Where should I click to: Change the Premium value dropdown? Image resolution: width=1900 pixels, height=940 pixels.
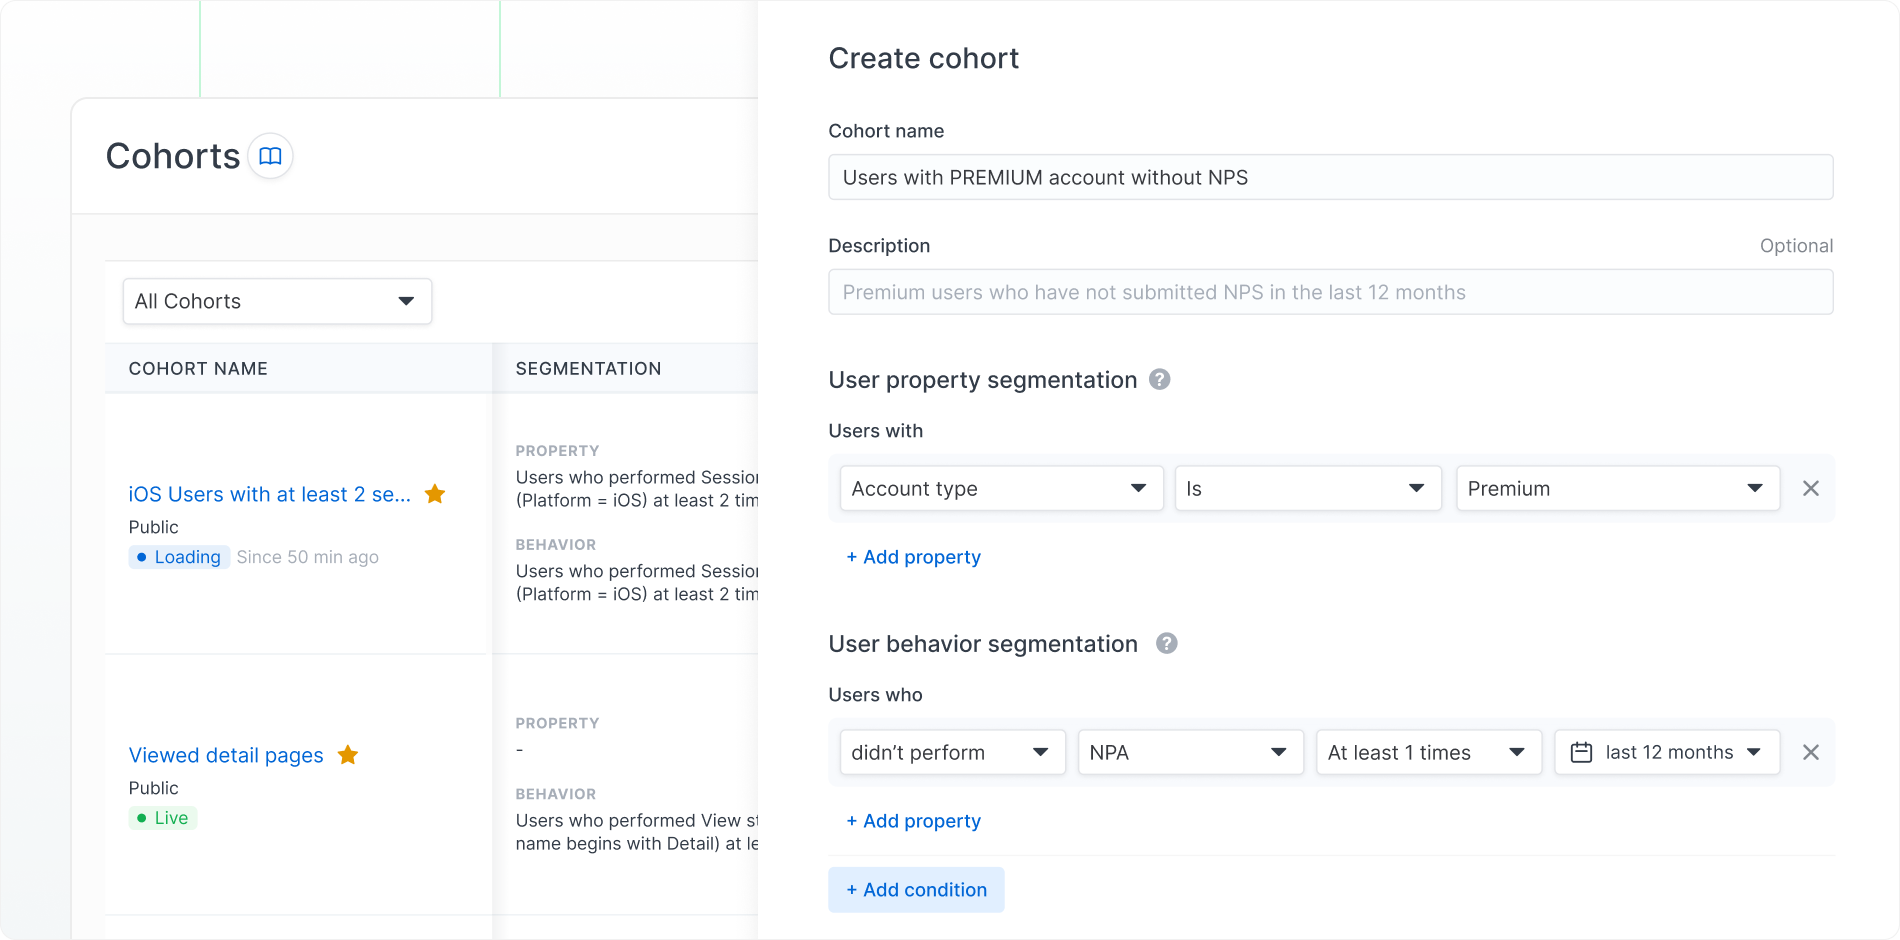pyautogui.click(x=1617, y=488)
